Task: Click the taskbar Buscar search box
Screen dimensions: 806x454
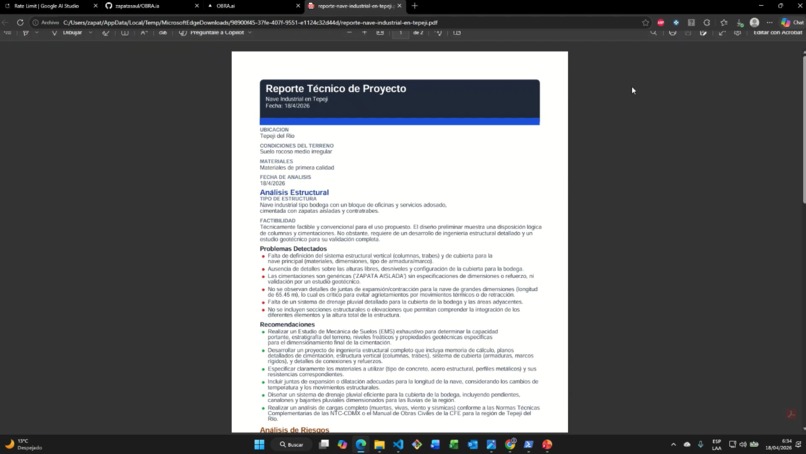Action: coord(292,444)
